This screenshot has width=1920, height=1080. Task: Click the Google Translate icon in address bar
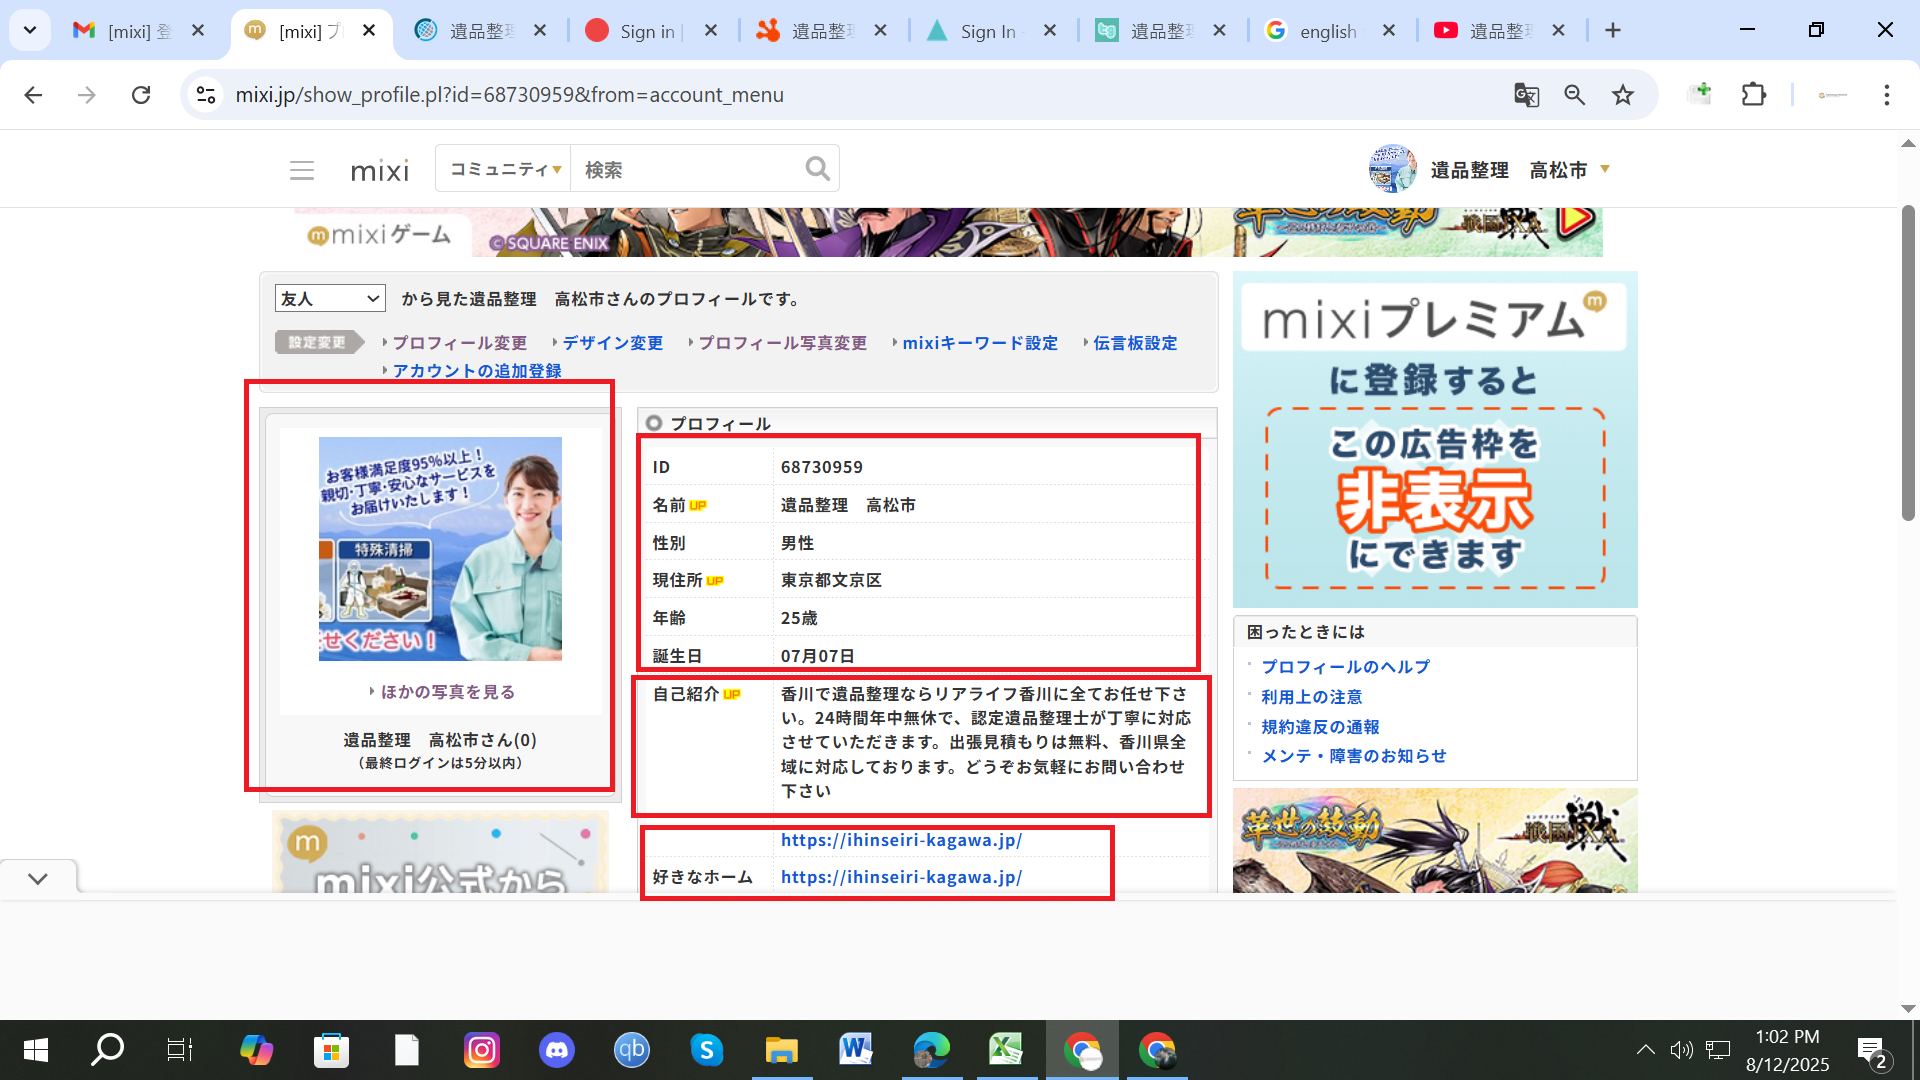pyautogui.click(x=1526, y=95)
